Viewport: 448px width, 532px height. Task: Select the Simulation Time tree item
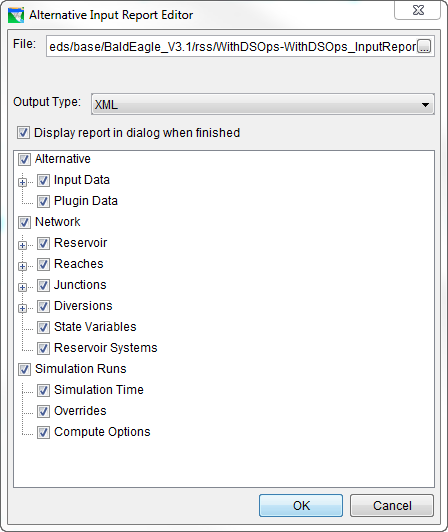click(x=99, y=390)
